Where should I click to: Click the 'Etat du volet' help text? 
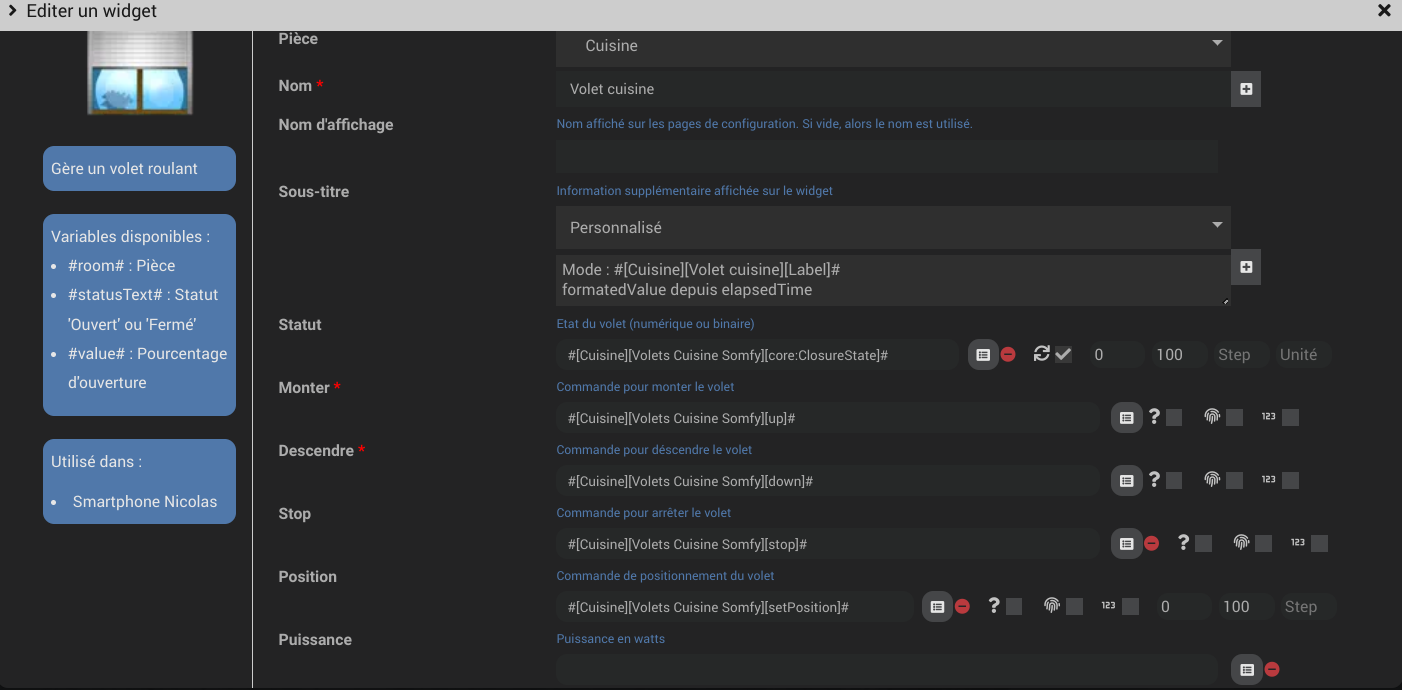[655, 324]
